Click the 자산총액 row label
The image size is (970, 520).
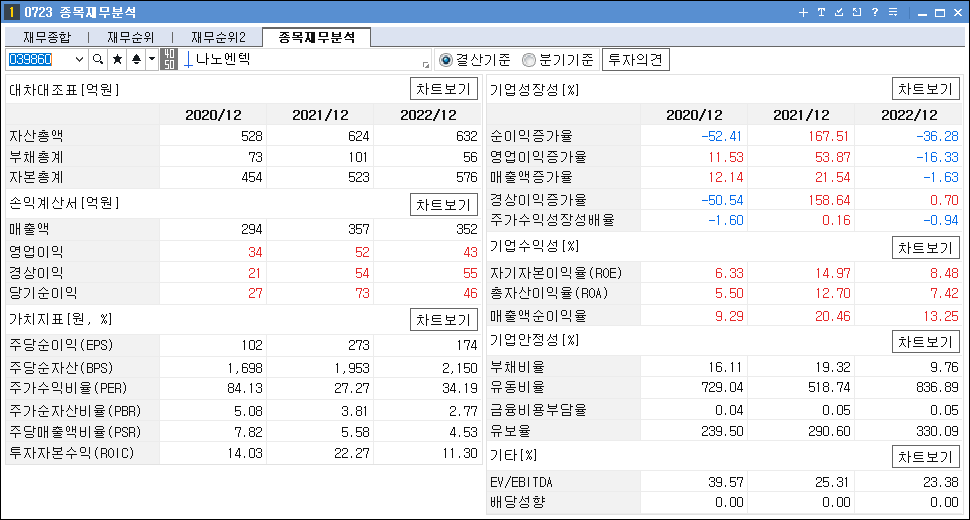click(x=36, y=136)
